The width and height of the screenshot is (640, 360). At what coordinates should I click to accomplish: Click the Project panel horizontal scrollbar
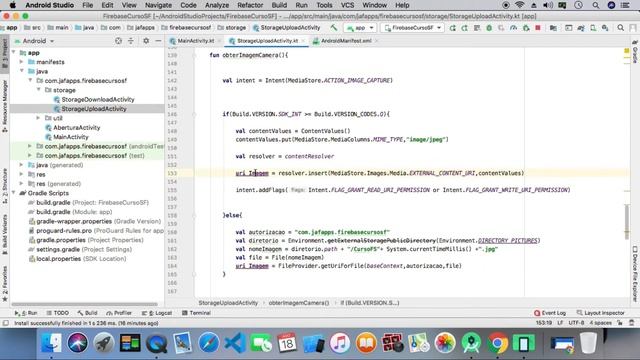click(x=84, y=304)
